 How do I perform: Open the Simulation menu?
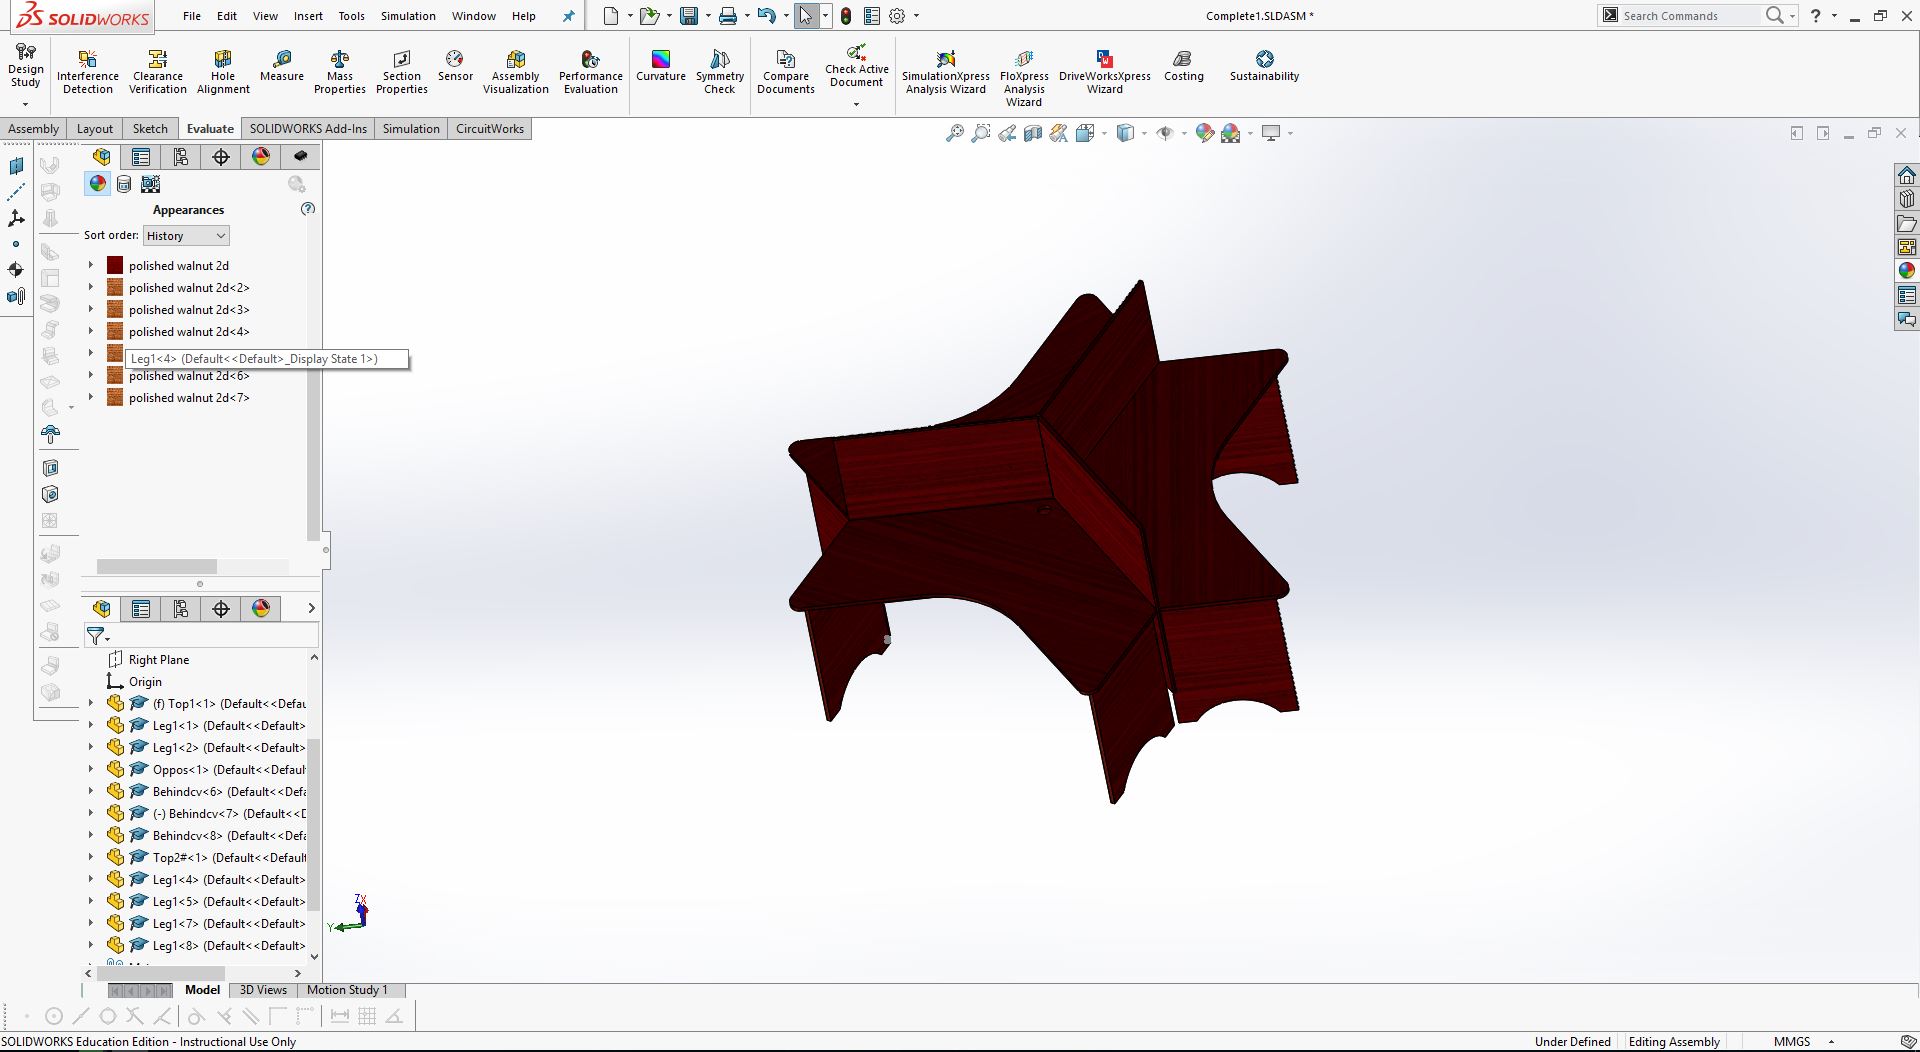pyautogui.click(x=408, y=16)
